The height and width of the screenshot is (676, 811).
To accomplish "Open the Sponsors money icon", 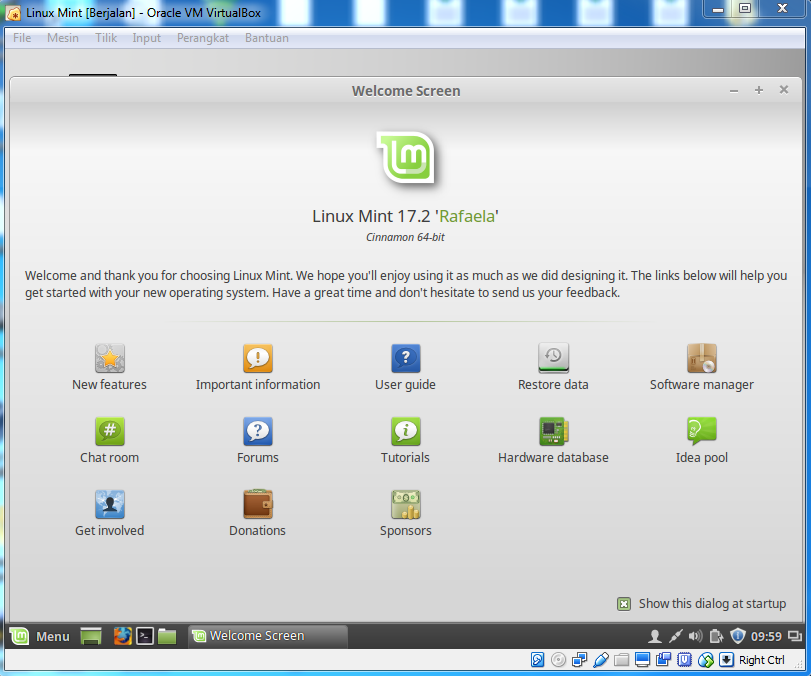I will (x=406, y=504).
